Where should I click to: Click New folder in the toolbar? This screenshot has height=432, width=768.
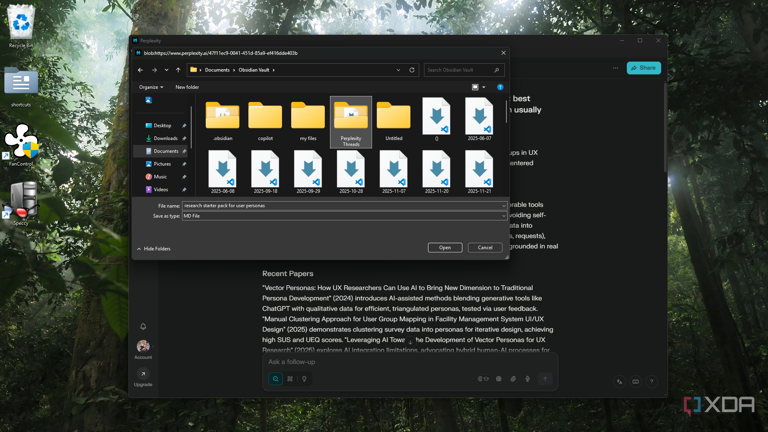pyautogui.click(x=187, y=87)
